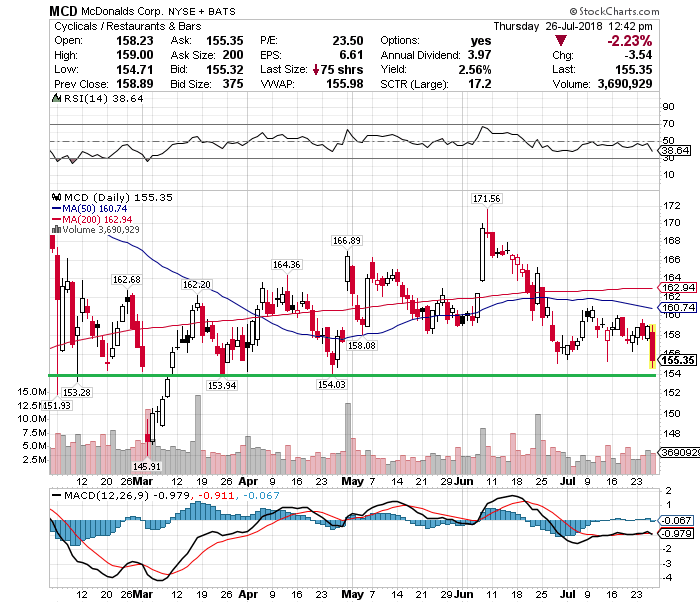Click the 171.56 price high annotation
Viewport: 700px width, 603px height.
pos(487,199)
